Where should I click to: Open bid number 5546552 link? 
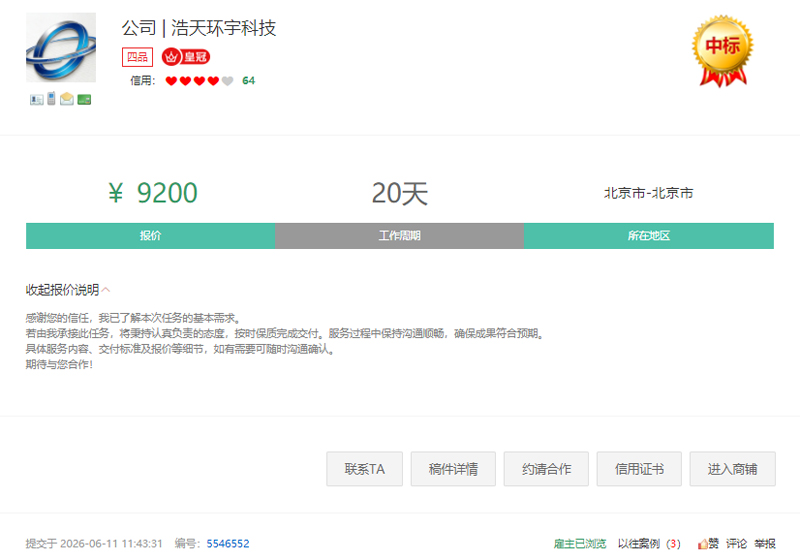[228, 544]
